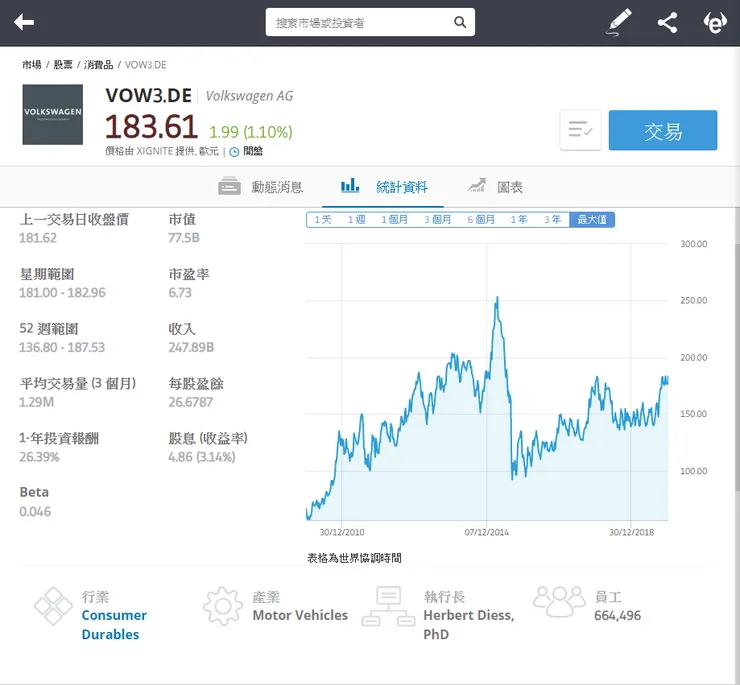740x685 pixels.
Task: Click the 07/12/2014 date label on chart axis
Action: click(x=487, y=532)
